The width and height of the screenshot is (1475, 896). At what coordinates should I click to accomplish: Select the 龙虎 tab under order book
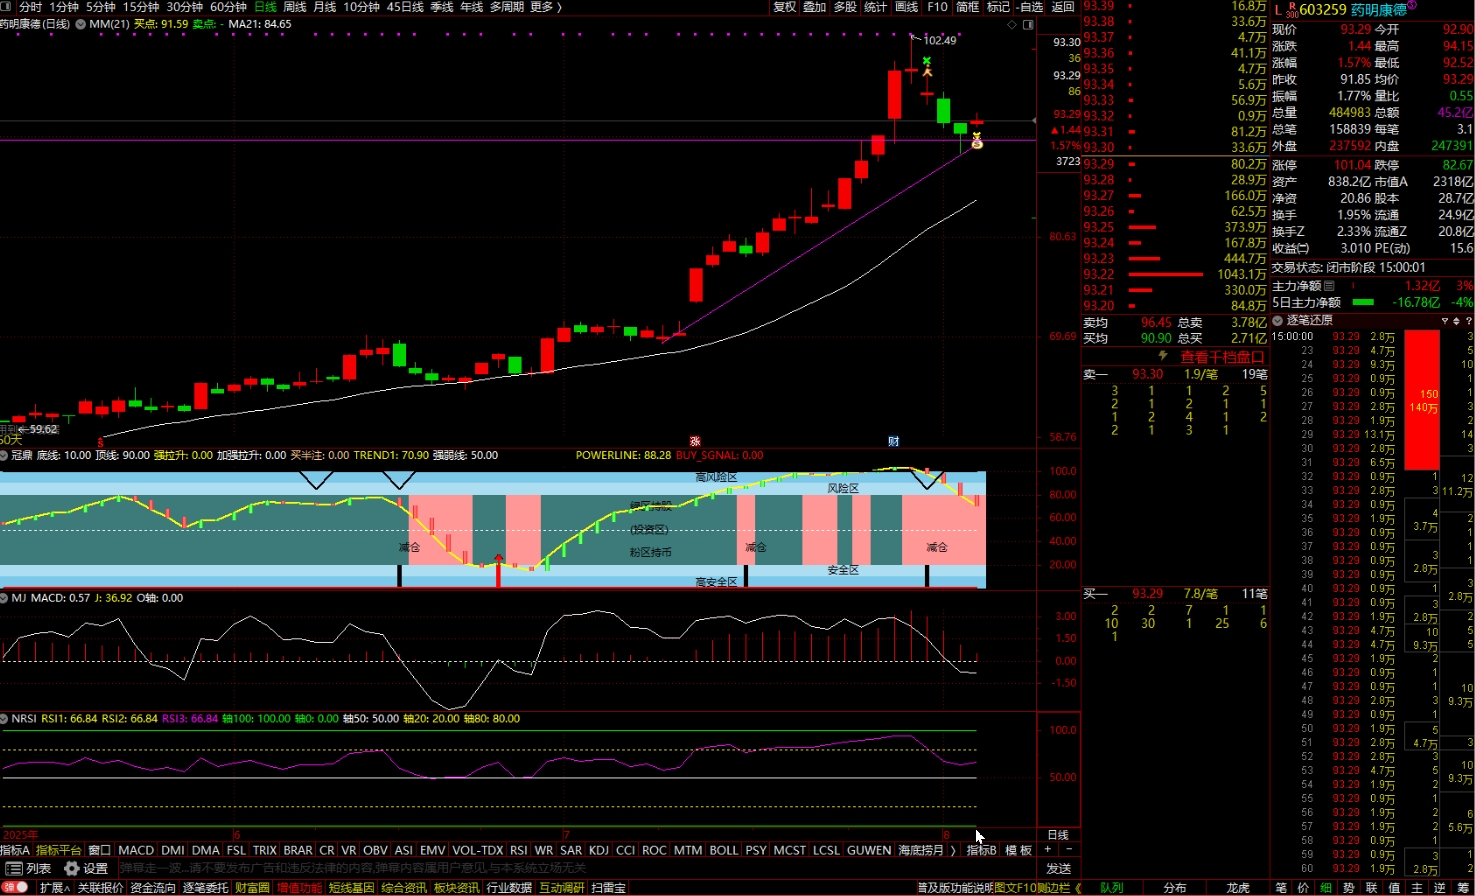click(x=1238, y=888)
